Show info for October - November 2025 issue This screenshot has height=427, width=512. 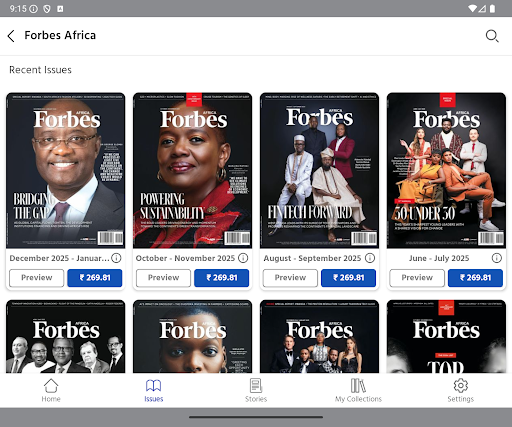[243, 258]
